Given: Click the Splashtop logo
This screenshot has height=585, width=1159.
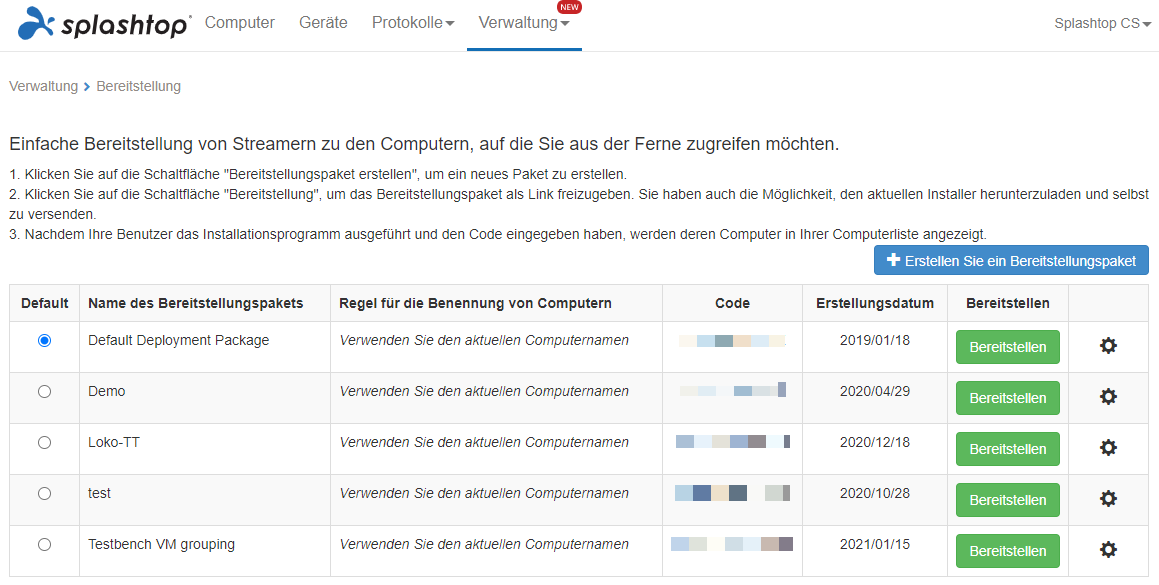Looking at the screenshot, I should tap(104, 24).
